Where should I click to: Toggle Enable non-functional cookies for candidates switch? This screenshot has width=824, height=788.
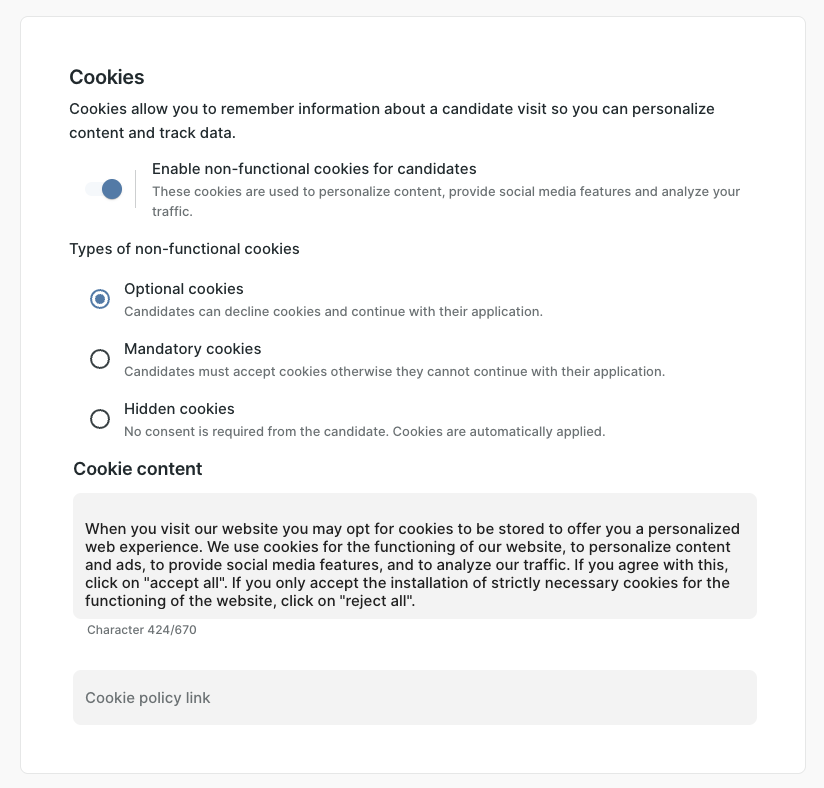[105, 189]
